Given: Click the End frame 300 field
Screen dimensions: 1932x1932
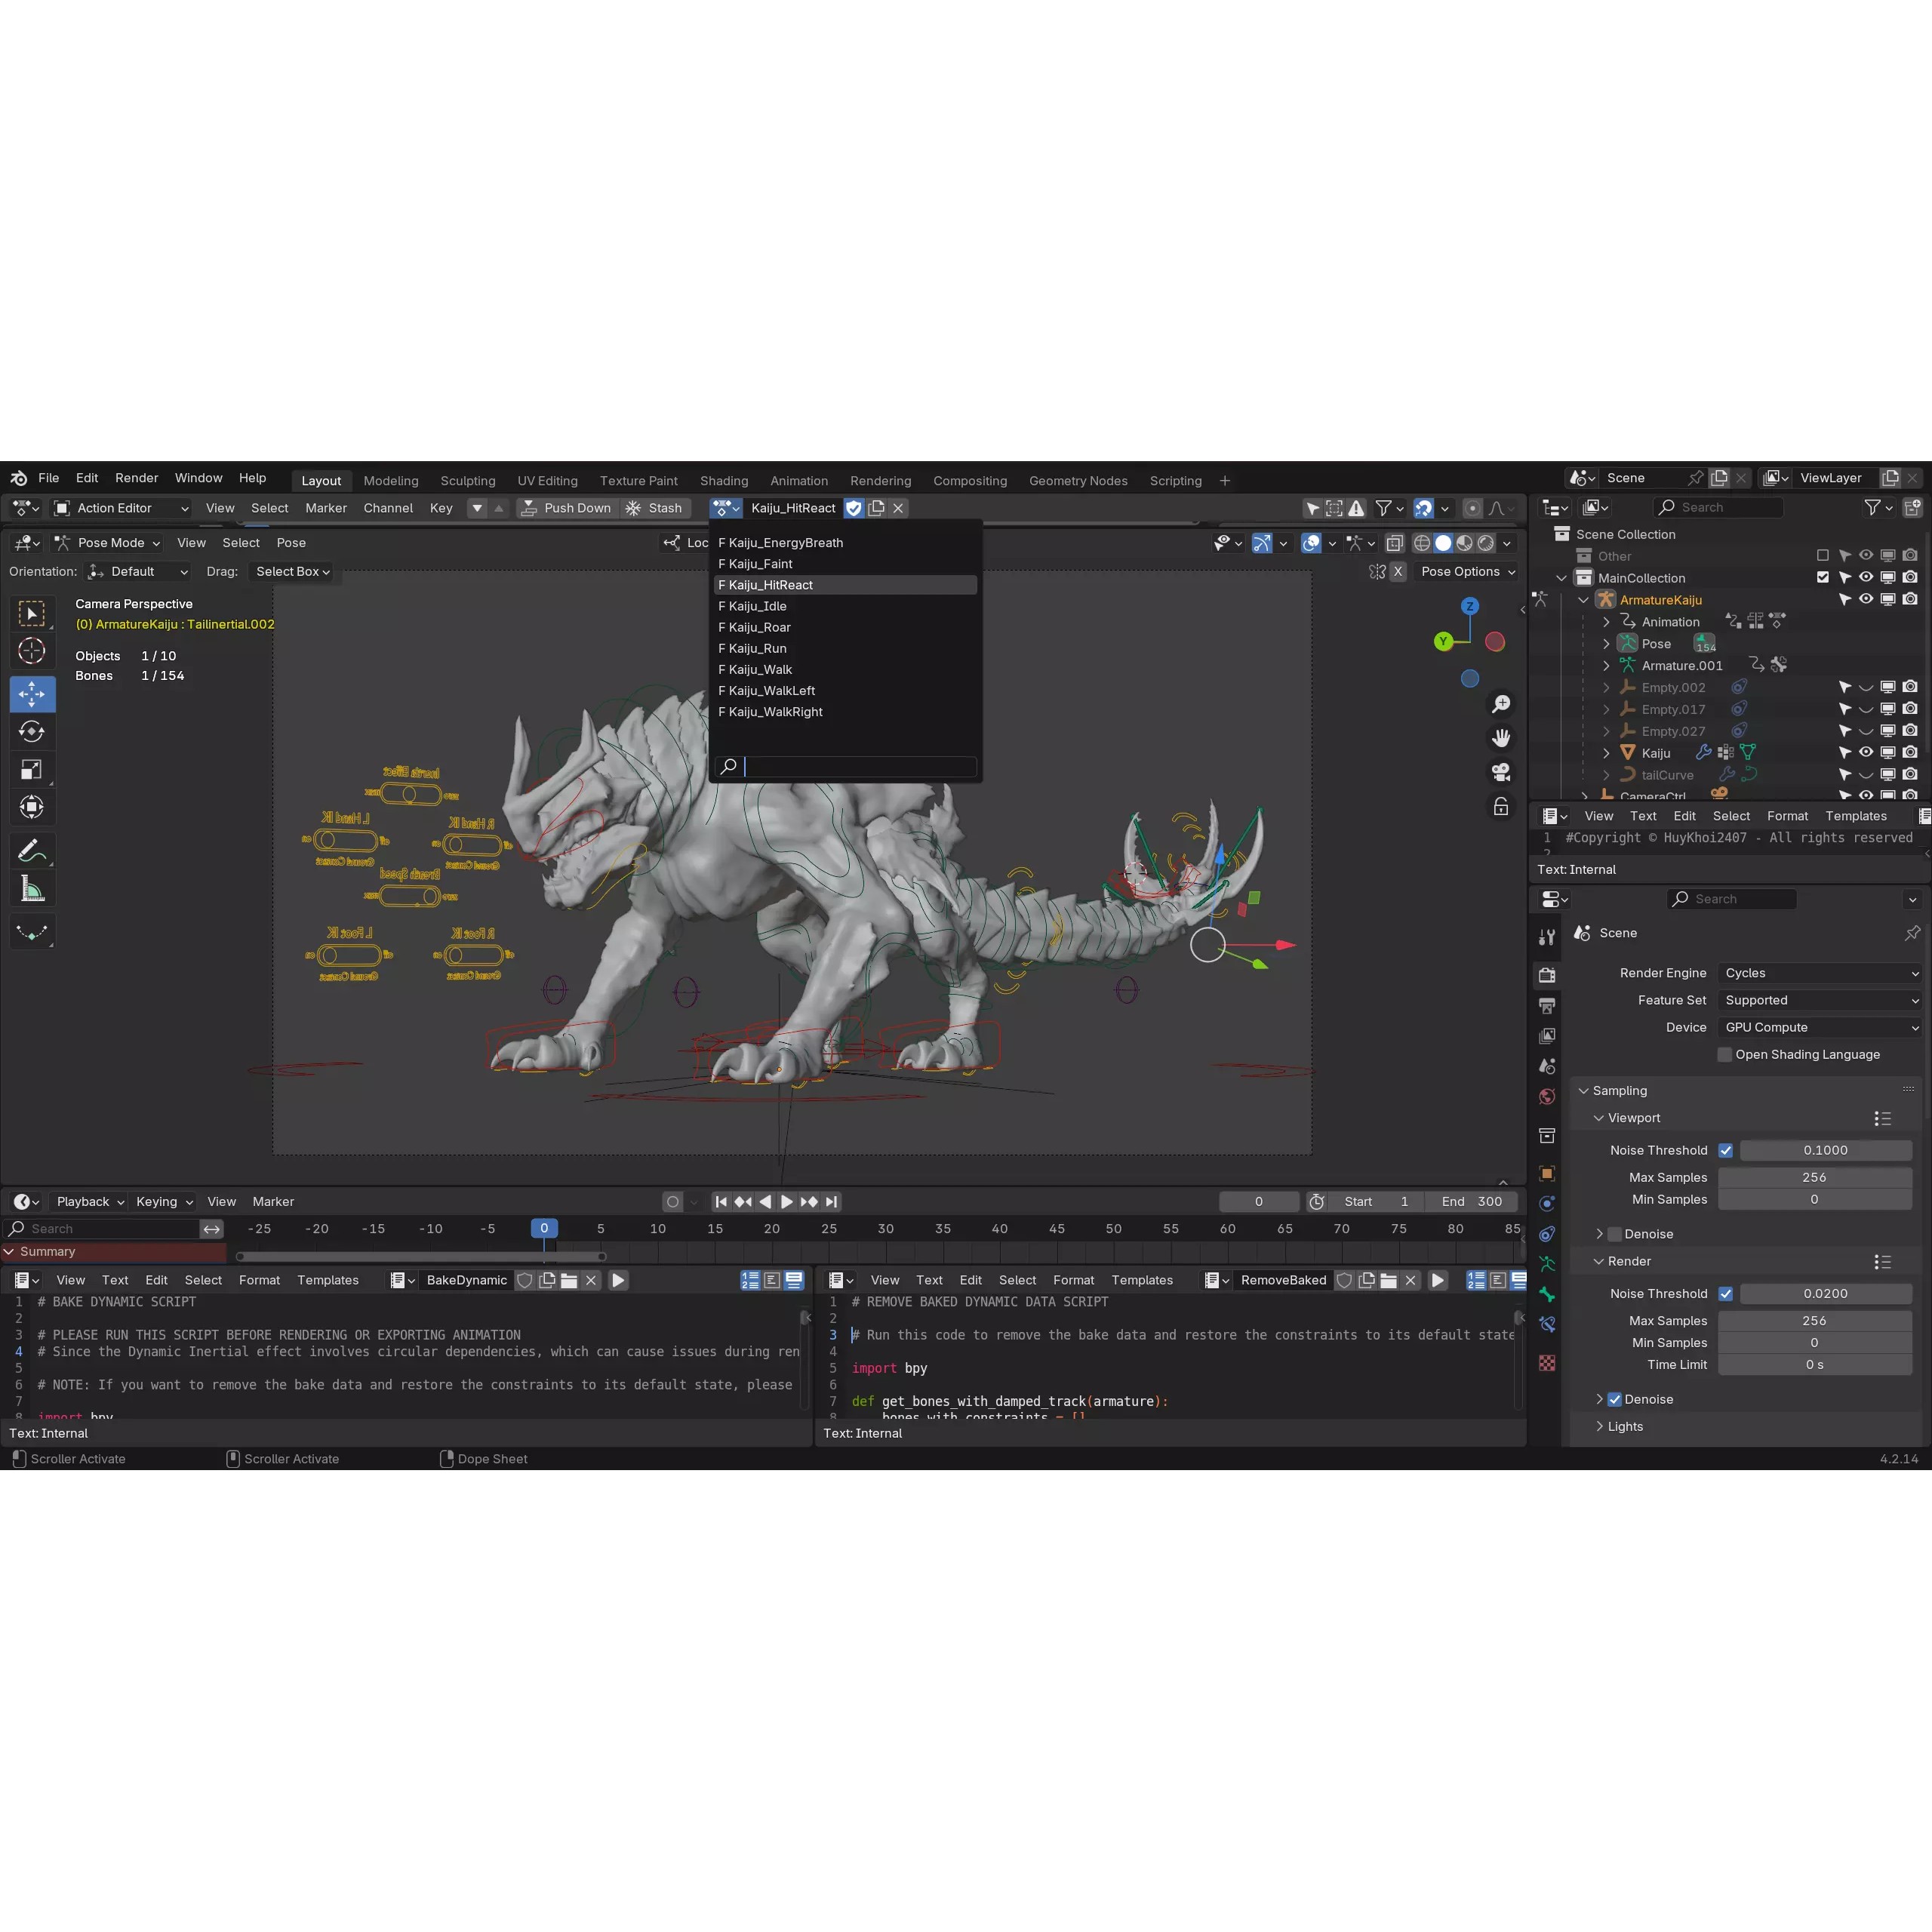Looking at the screenshot, I should [x=1471, y=1202].
